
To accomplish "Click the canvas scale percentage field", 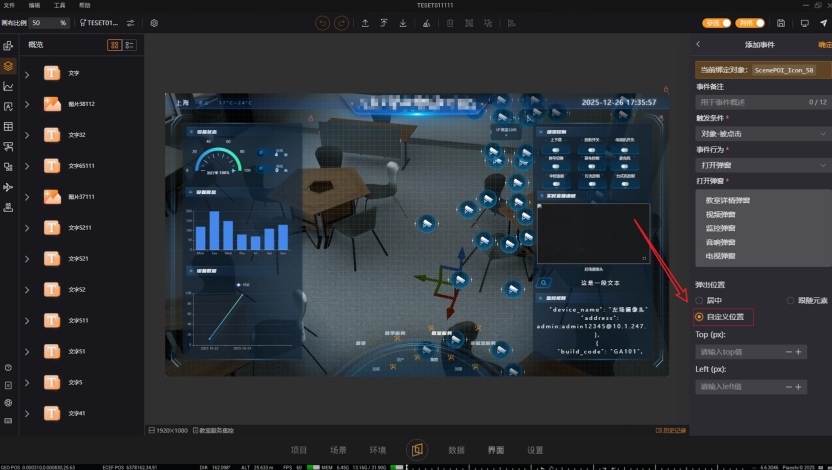I will tap(49, 23).
